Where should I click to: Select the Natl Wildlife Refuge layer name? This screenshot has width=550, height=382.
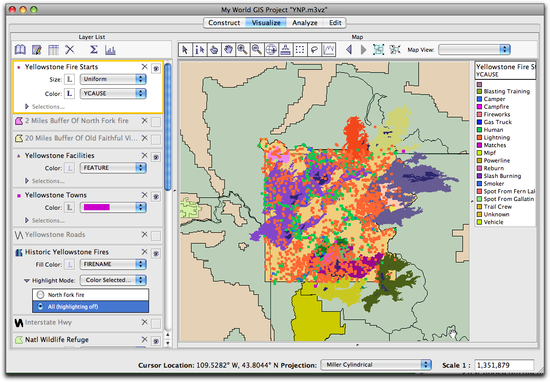pos(57,340)
